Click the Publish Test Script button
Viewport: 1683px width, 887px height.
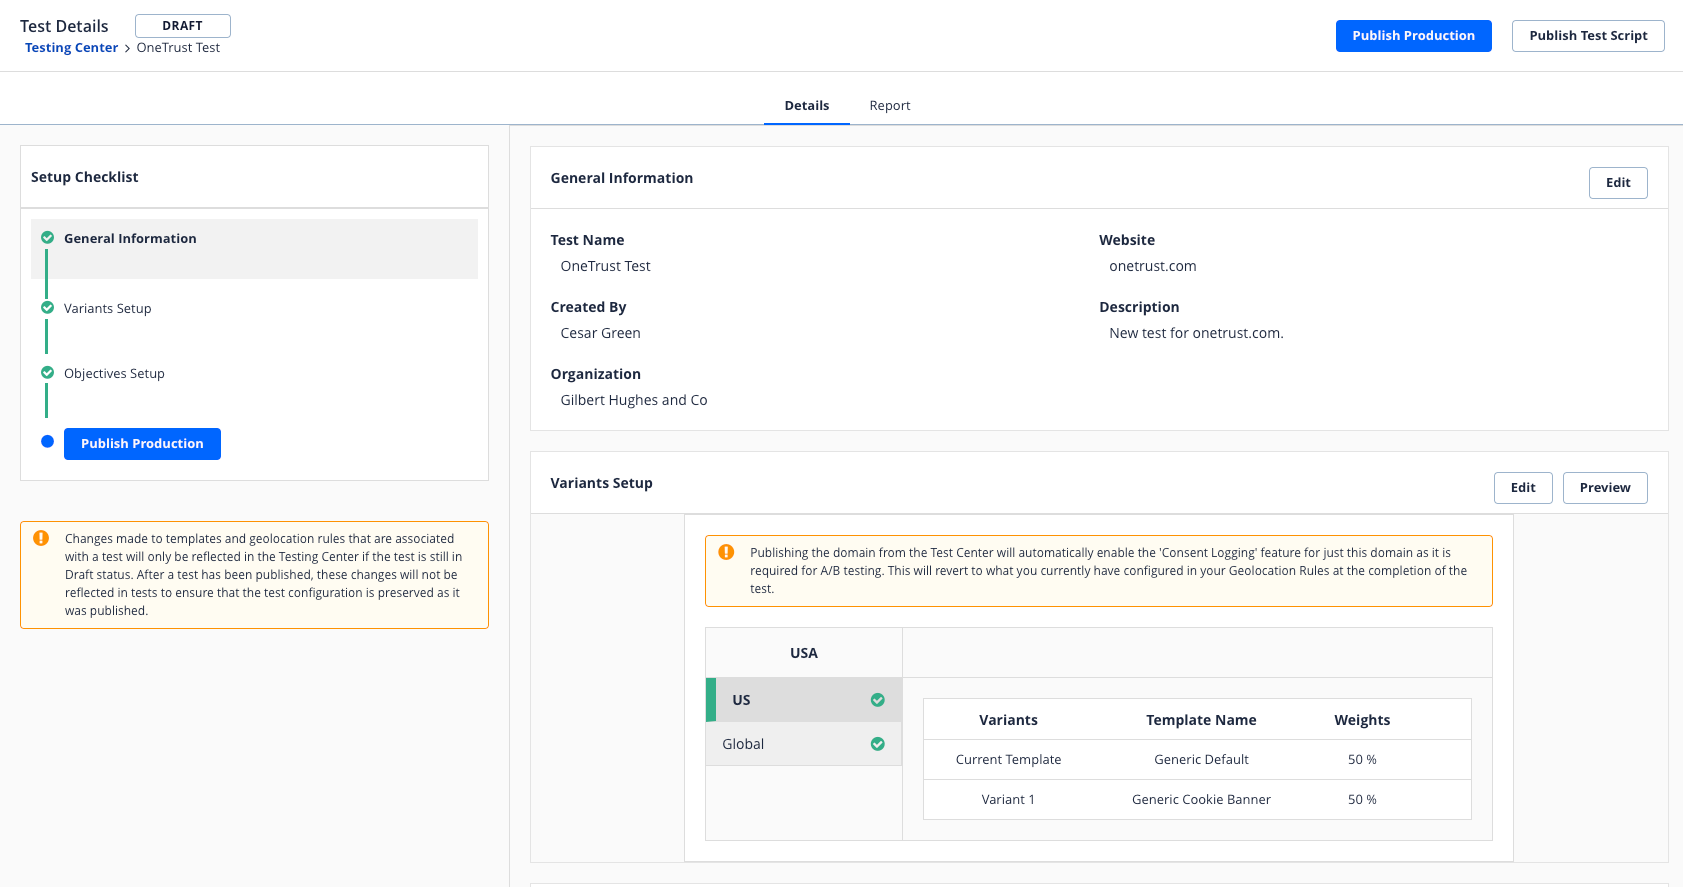pyautogui.click(x=1587, y=36)
